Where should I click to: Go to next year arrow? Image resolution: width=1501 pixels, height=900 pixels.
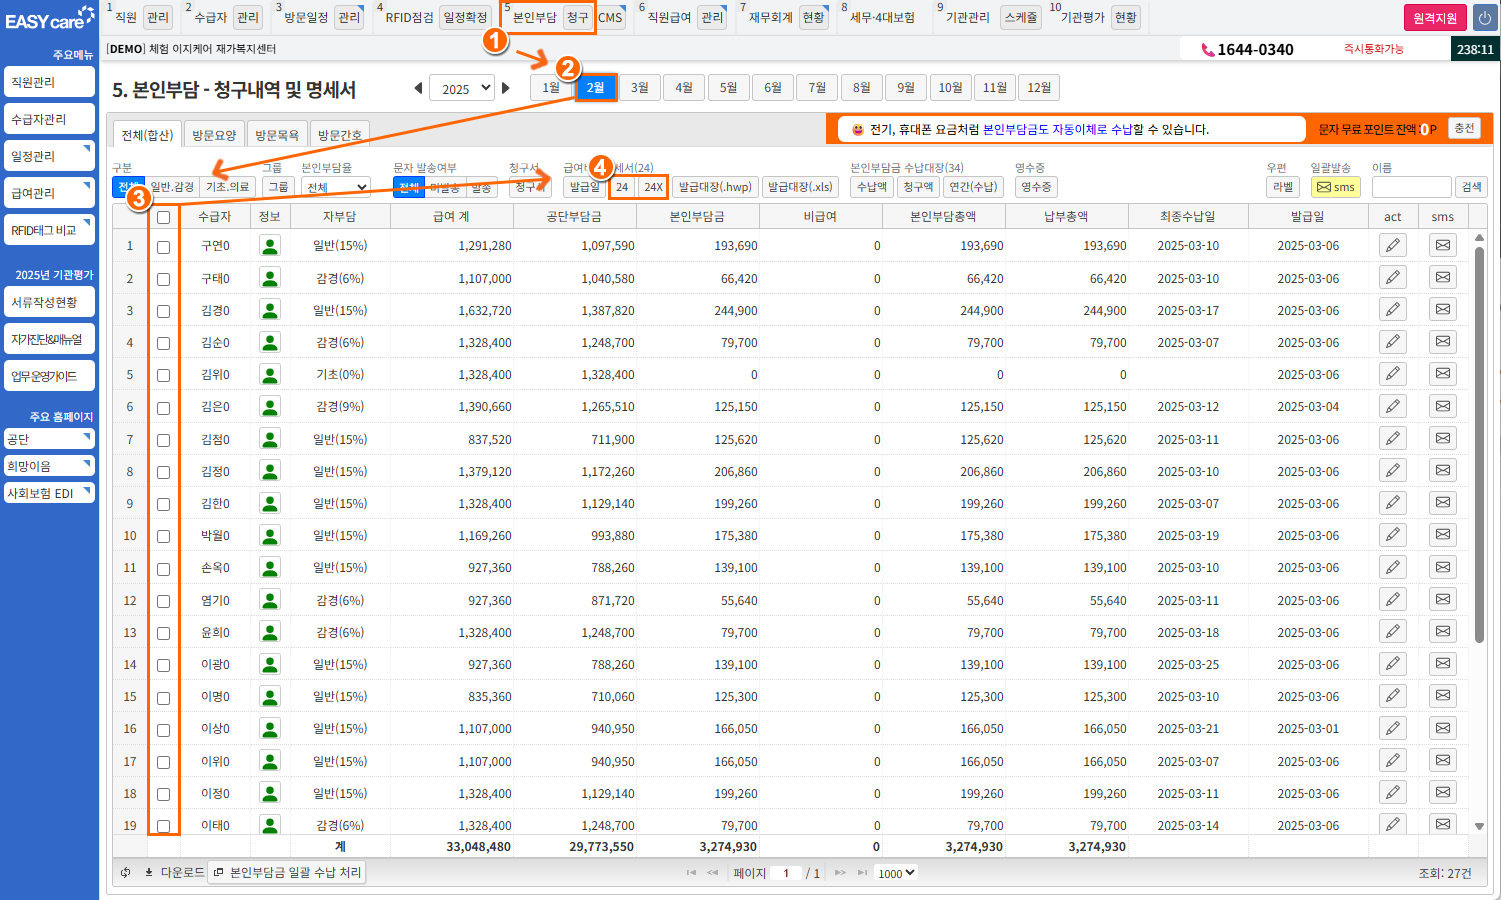[x=506, y=88]
